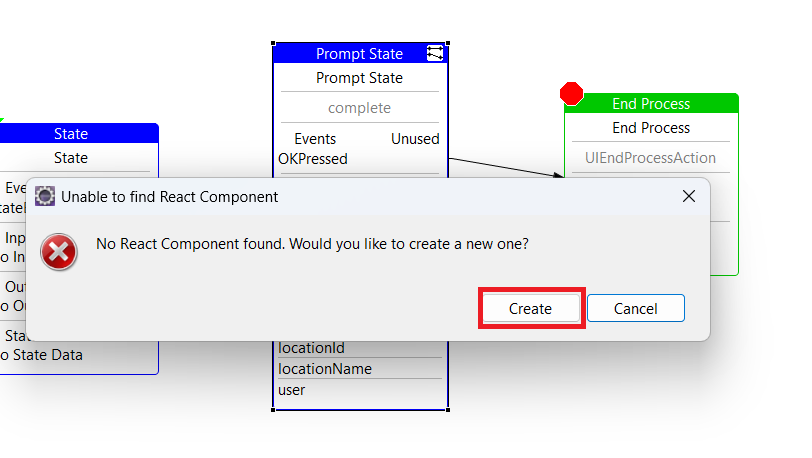
Task: Click the Unused label in Prompt State
Action: pos(415,139)
